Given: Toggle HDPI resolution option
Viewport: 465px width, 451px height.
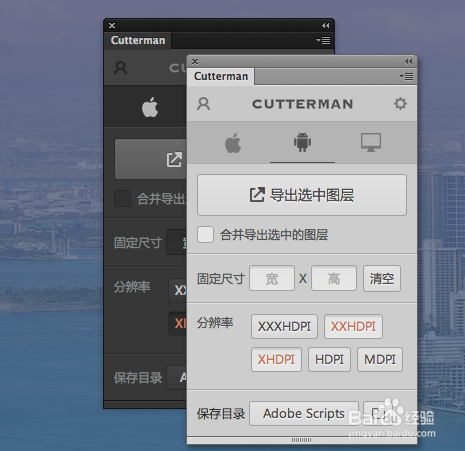Looking at the screenshot, I should pos(329,359).
